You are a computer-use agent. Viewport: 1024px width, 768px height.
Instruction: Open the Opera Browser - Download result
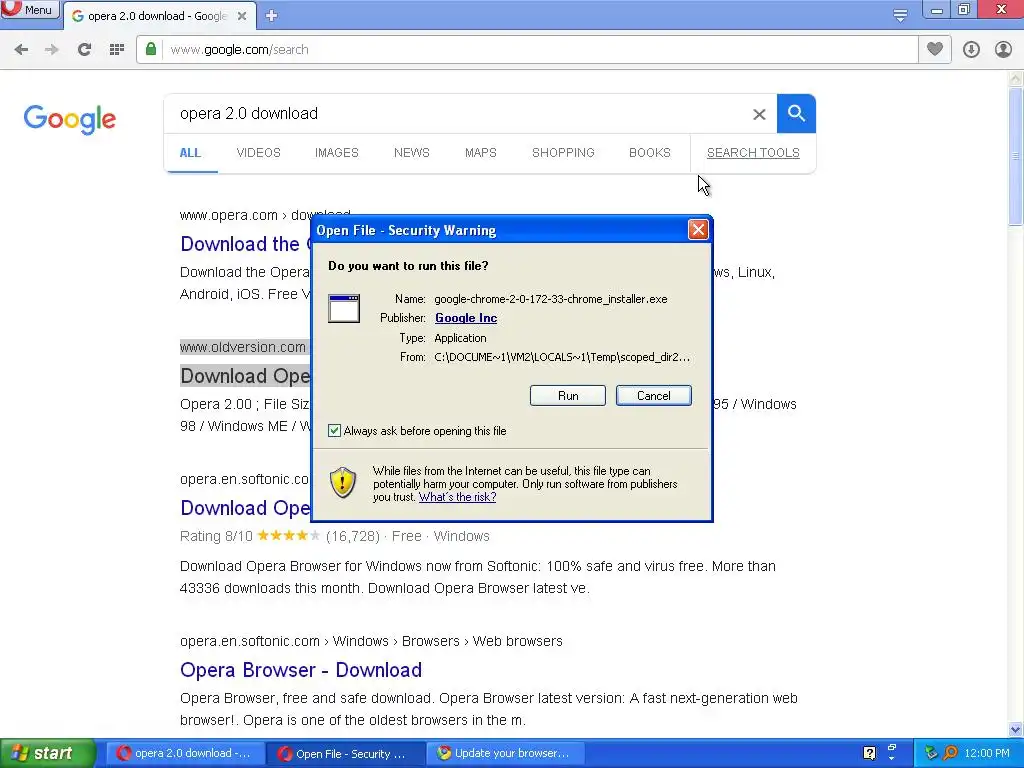pyautogui.click(x=300, y=670)
